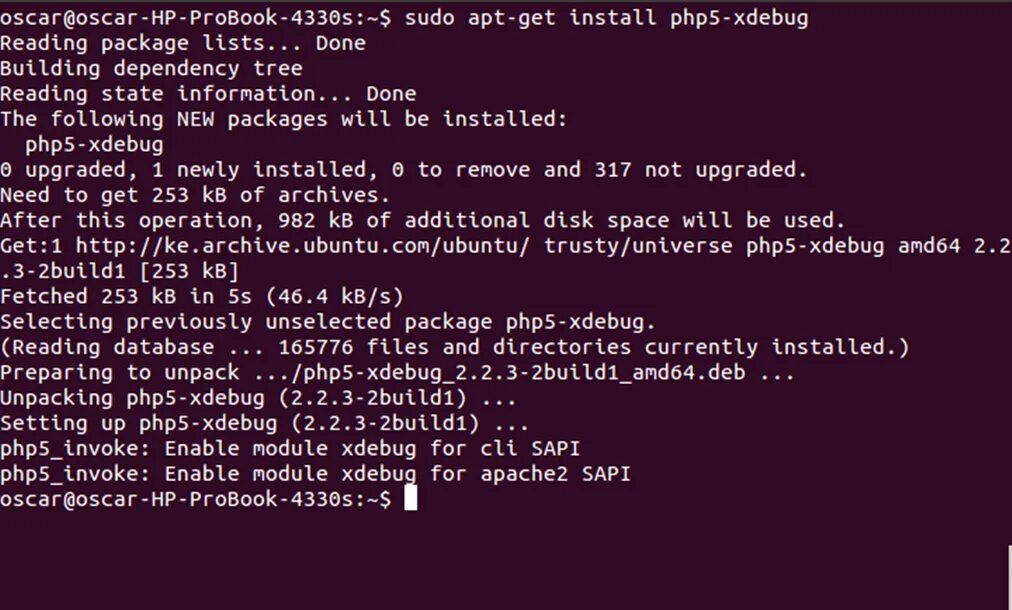1012x610 pixels.
Task: Select the 'Reading database ... 165776 files' line
Action: click(x=454, y=347)
